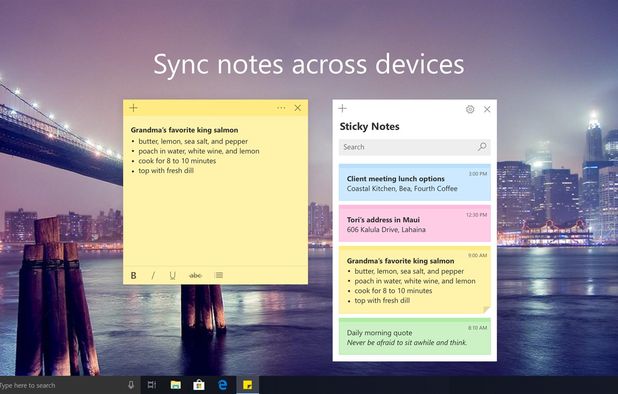Viewport: 618px width, 394px height.
Task: Toggle strikethrough formatting in the note
Action: pos(195,275)
